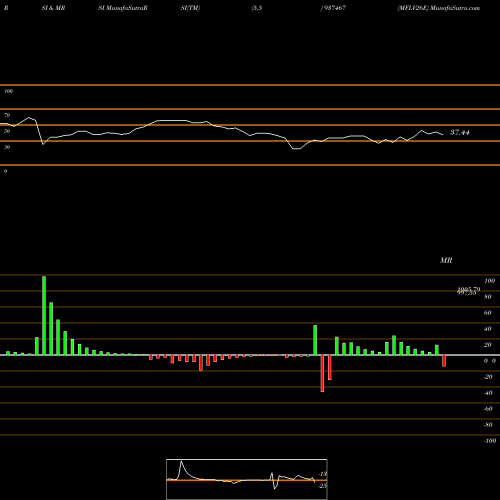
Task: Click the 'SI & MR' header label
Action: 53,8
